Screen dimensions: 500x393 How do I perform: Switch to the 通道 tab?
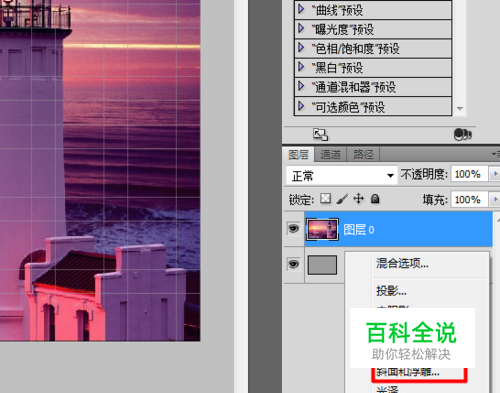(330, 155)
